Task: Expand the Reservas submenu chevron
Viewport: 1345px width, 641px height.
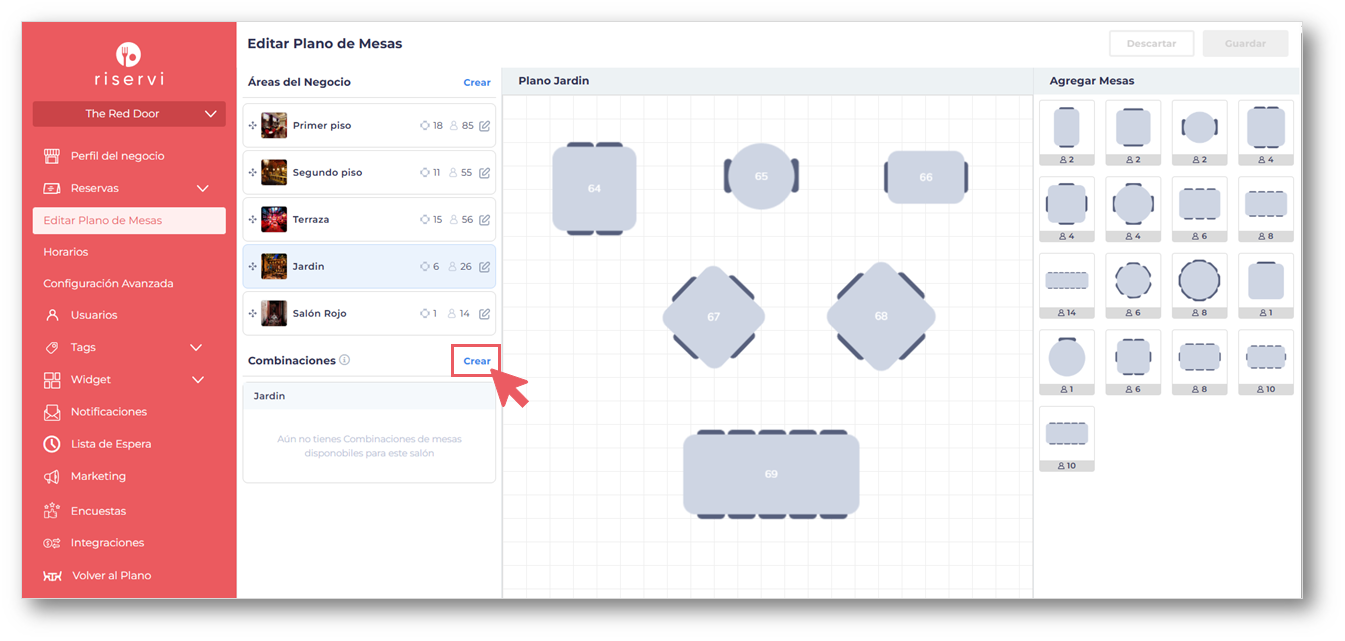Action: (x=203, y=188)
